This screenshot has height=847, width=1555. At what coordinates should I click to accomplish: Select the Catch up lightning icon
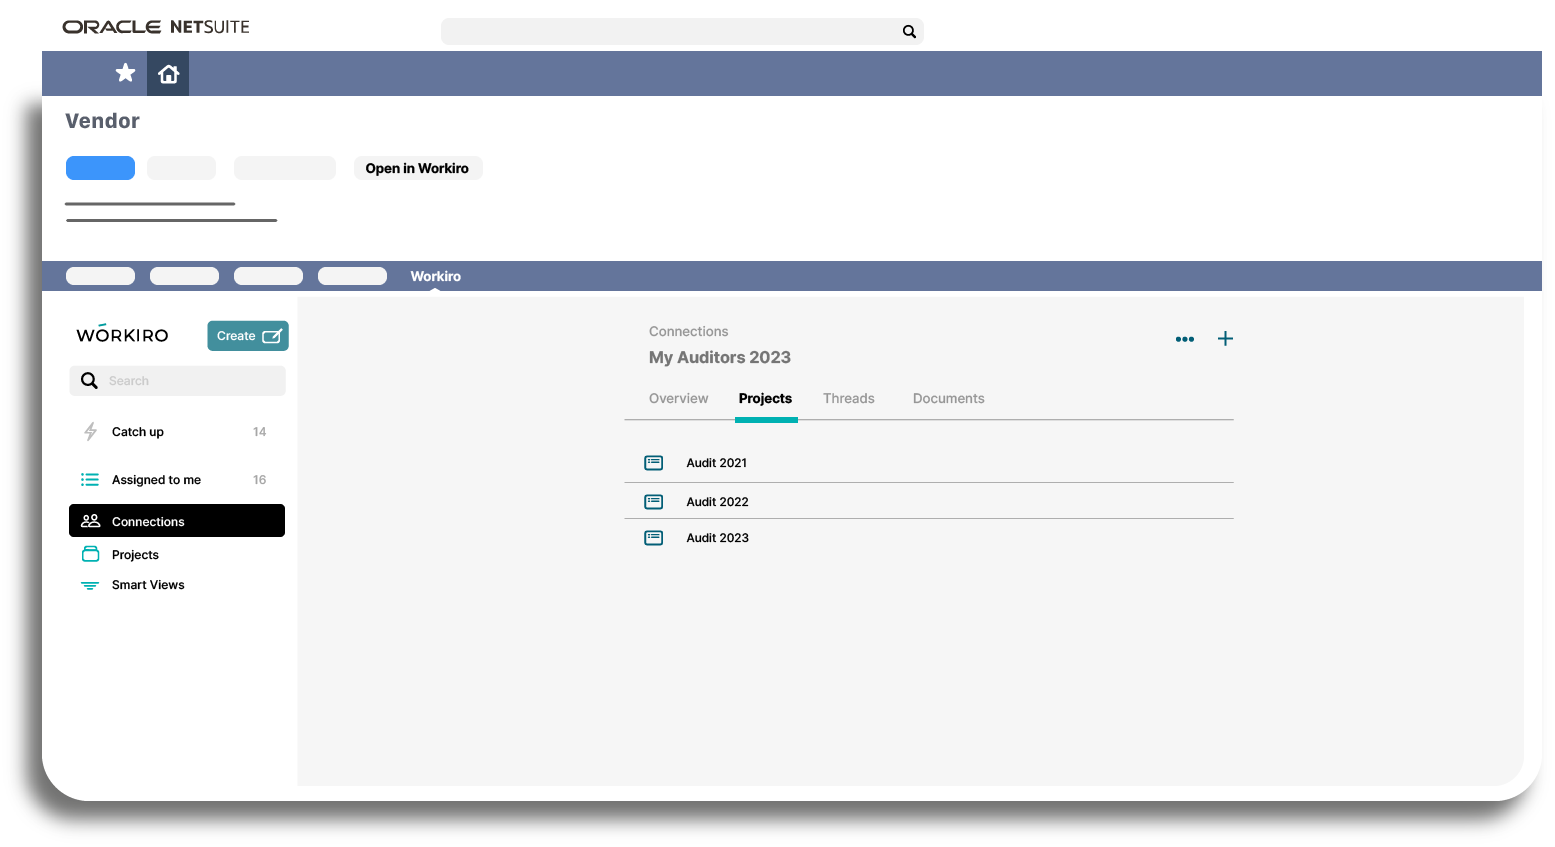point(90,431)
